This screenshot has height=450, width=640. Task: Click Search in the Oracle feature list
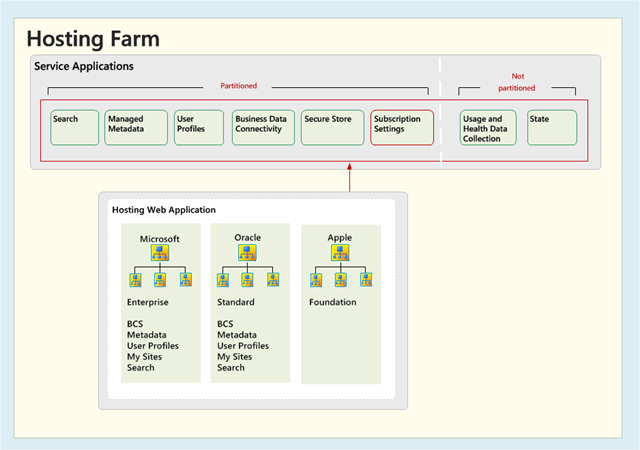pyautogui.click(x=231, y=368)
